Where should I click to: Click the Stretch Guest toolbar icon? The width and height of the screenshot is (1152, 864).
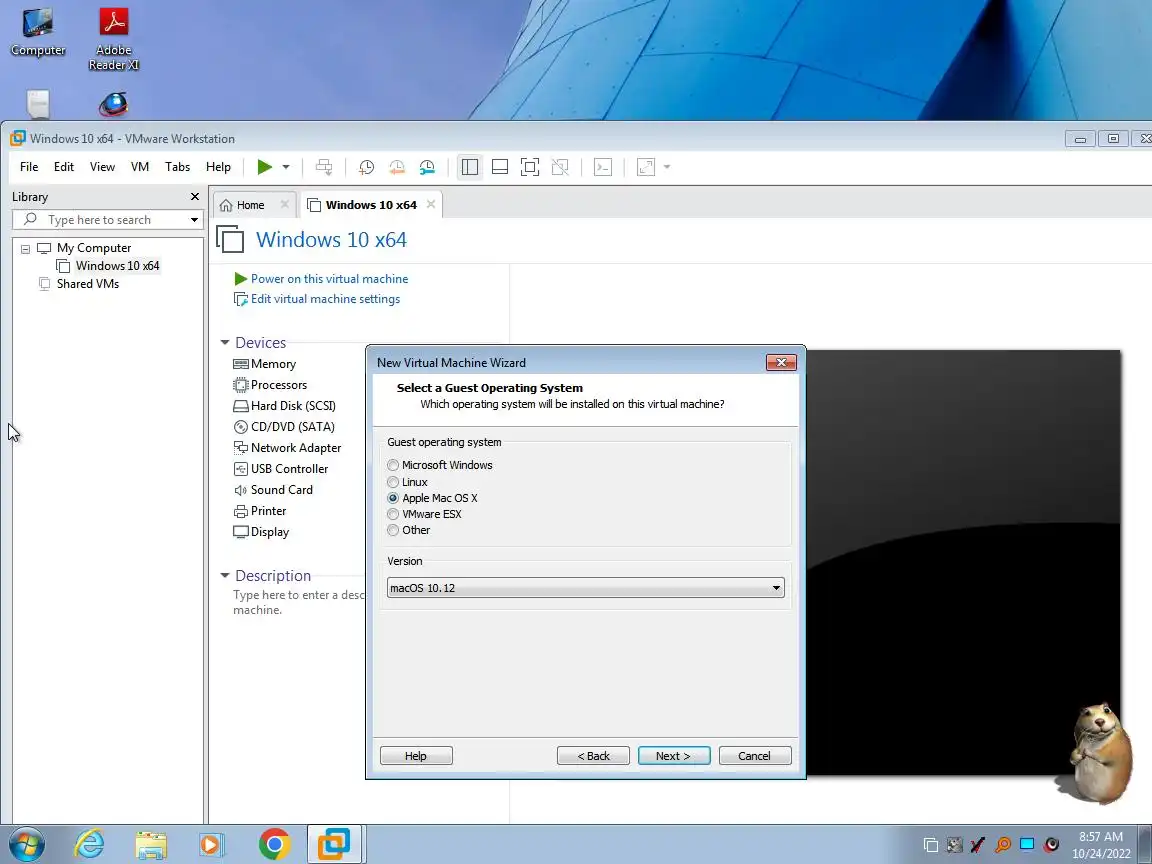coord(646,167)
